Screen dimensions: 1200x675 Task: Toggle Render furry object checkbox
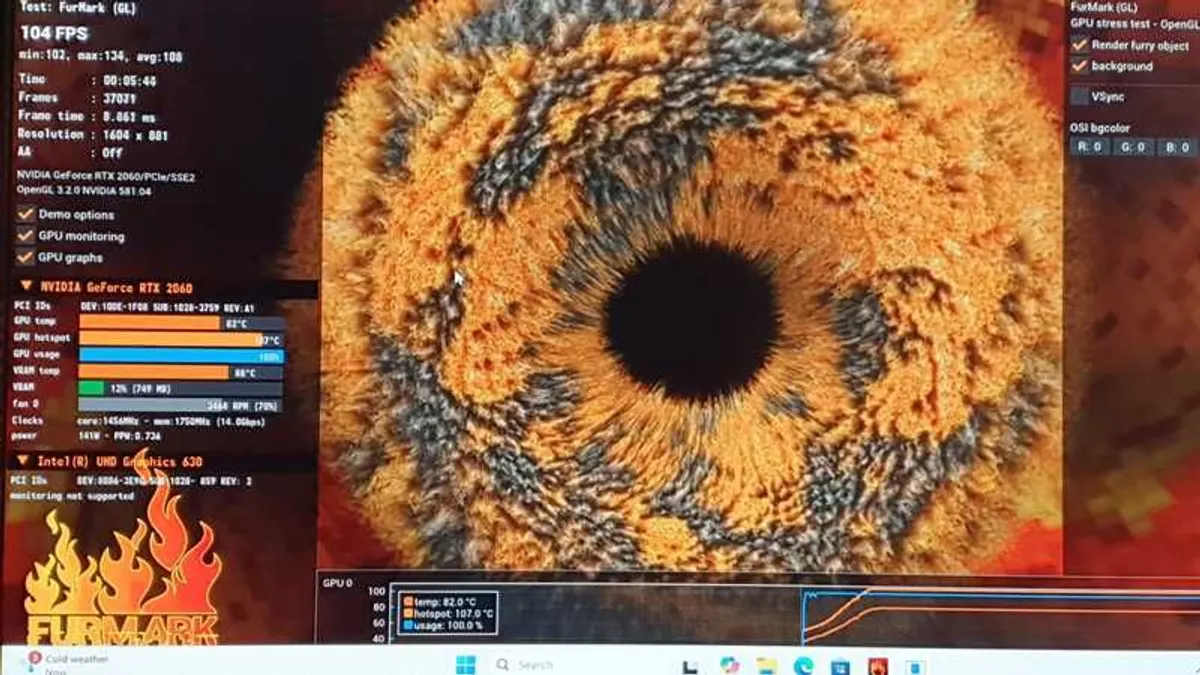[1080, 45]
